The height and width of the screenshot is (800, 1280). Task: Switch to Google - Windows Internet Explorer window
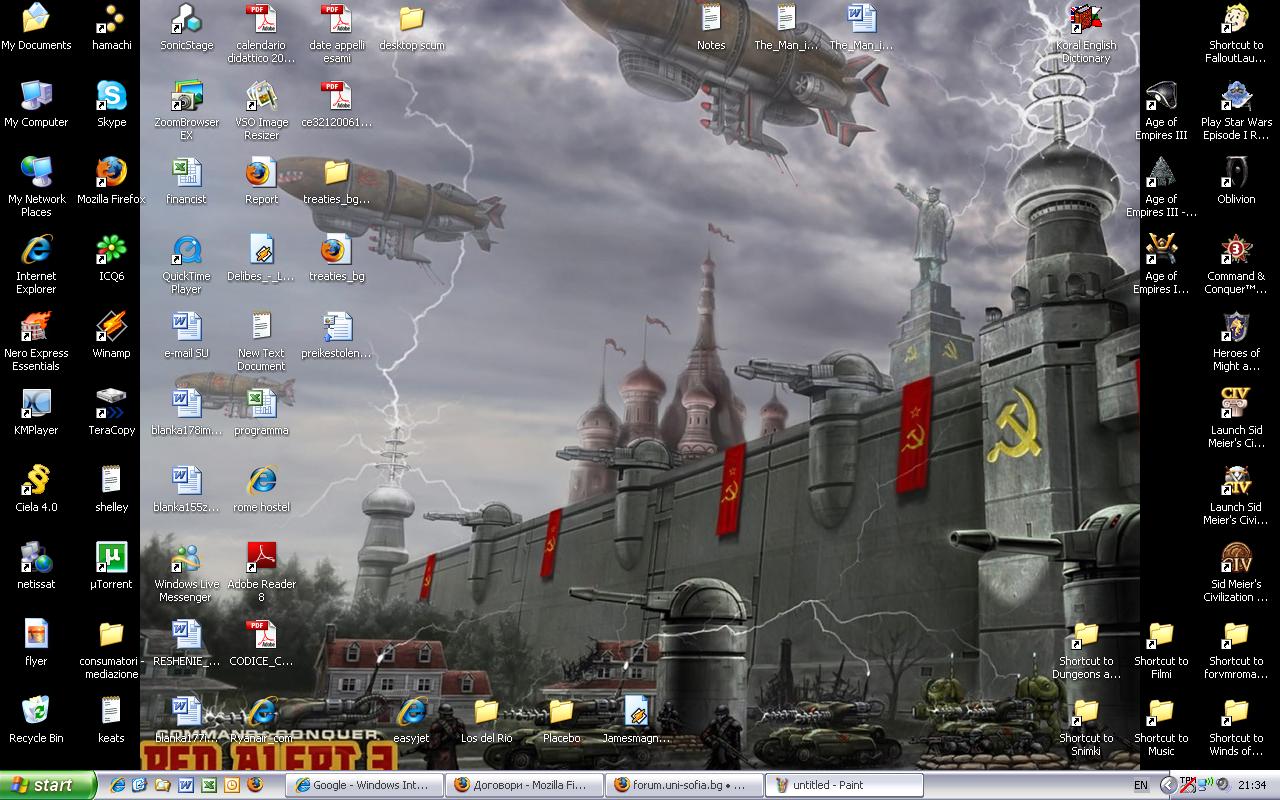(x=364, y=785)
